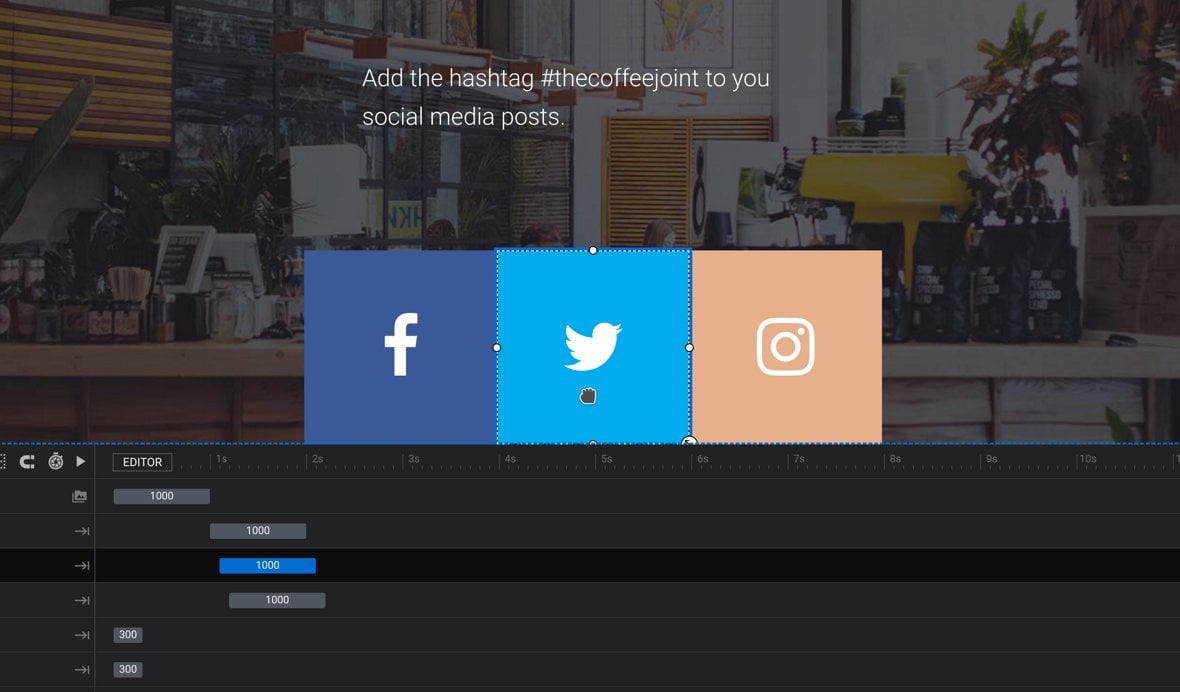The height and width of the screenshot is (692, 1180).
Task: Select the hashtag #thecoffeejoint text layer
Action: [565, 97]
